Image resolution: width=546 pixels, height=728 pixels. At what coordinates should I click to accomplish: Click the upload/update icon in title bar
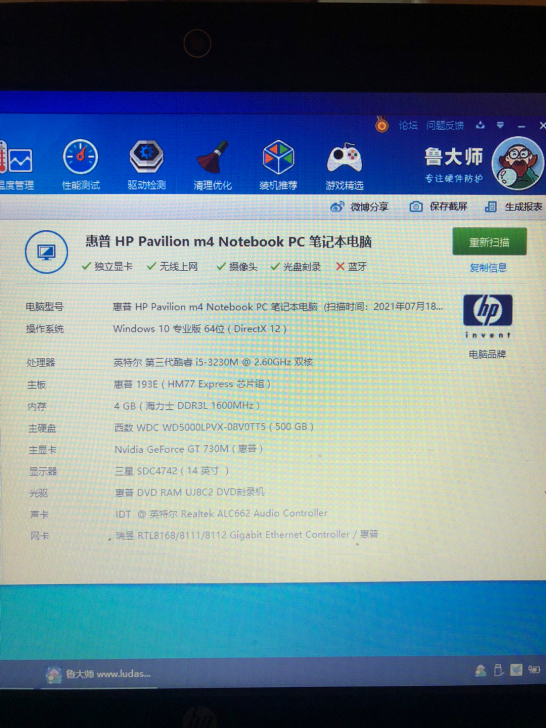tap(480, 125)
